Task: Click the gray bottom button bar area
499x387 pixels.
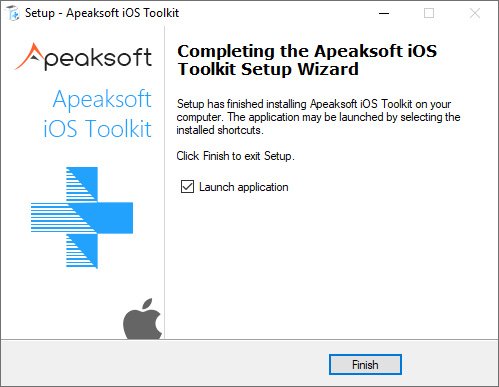Action: pos(249,363)
